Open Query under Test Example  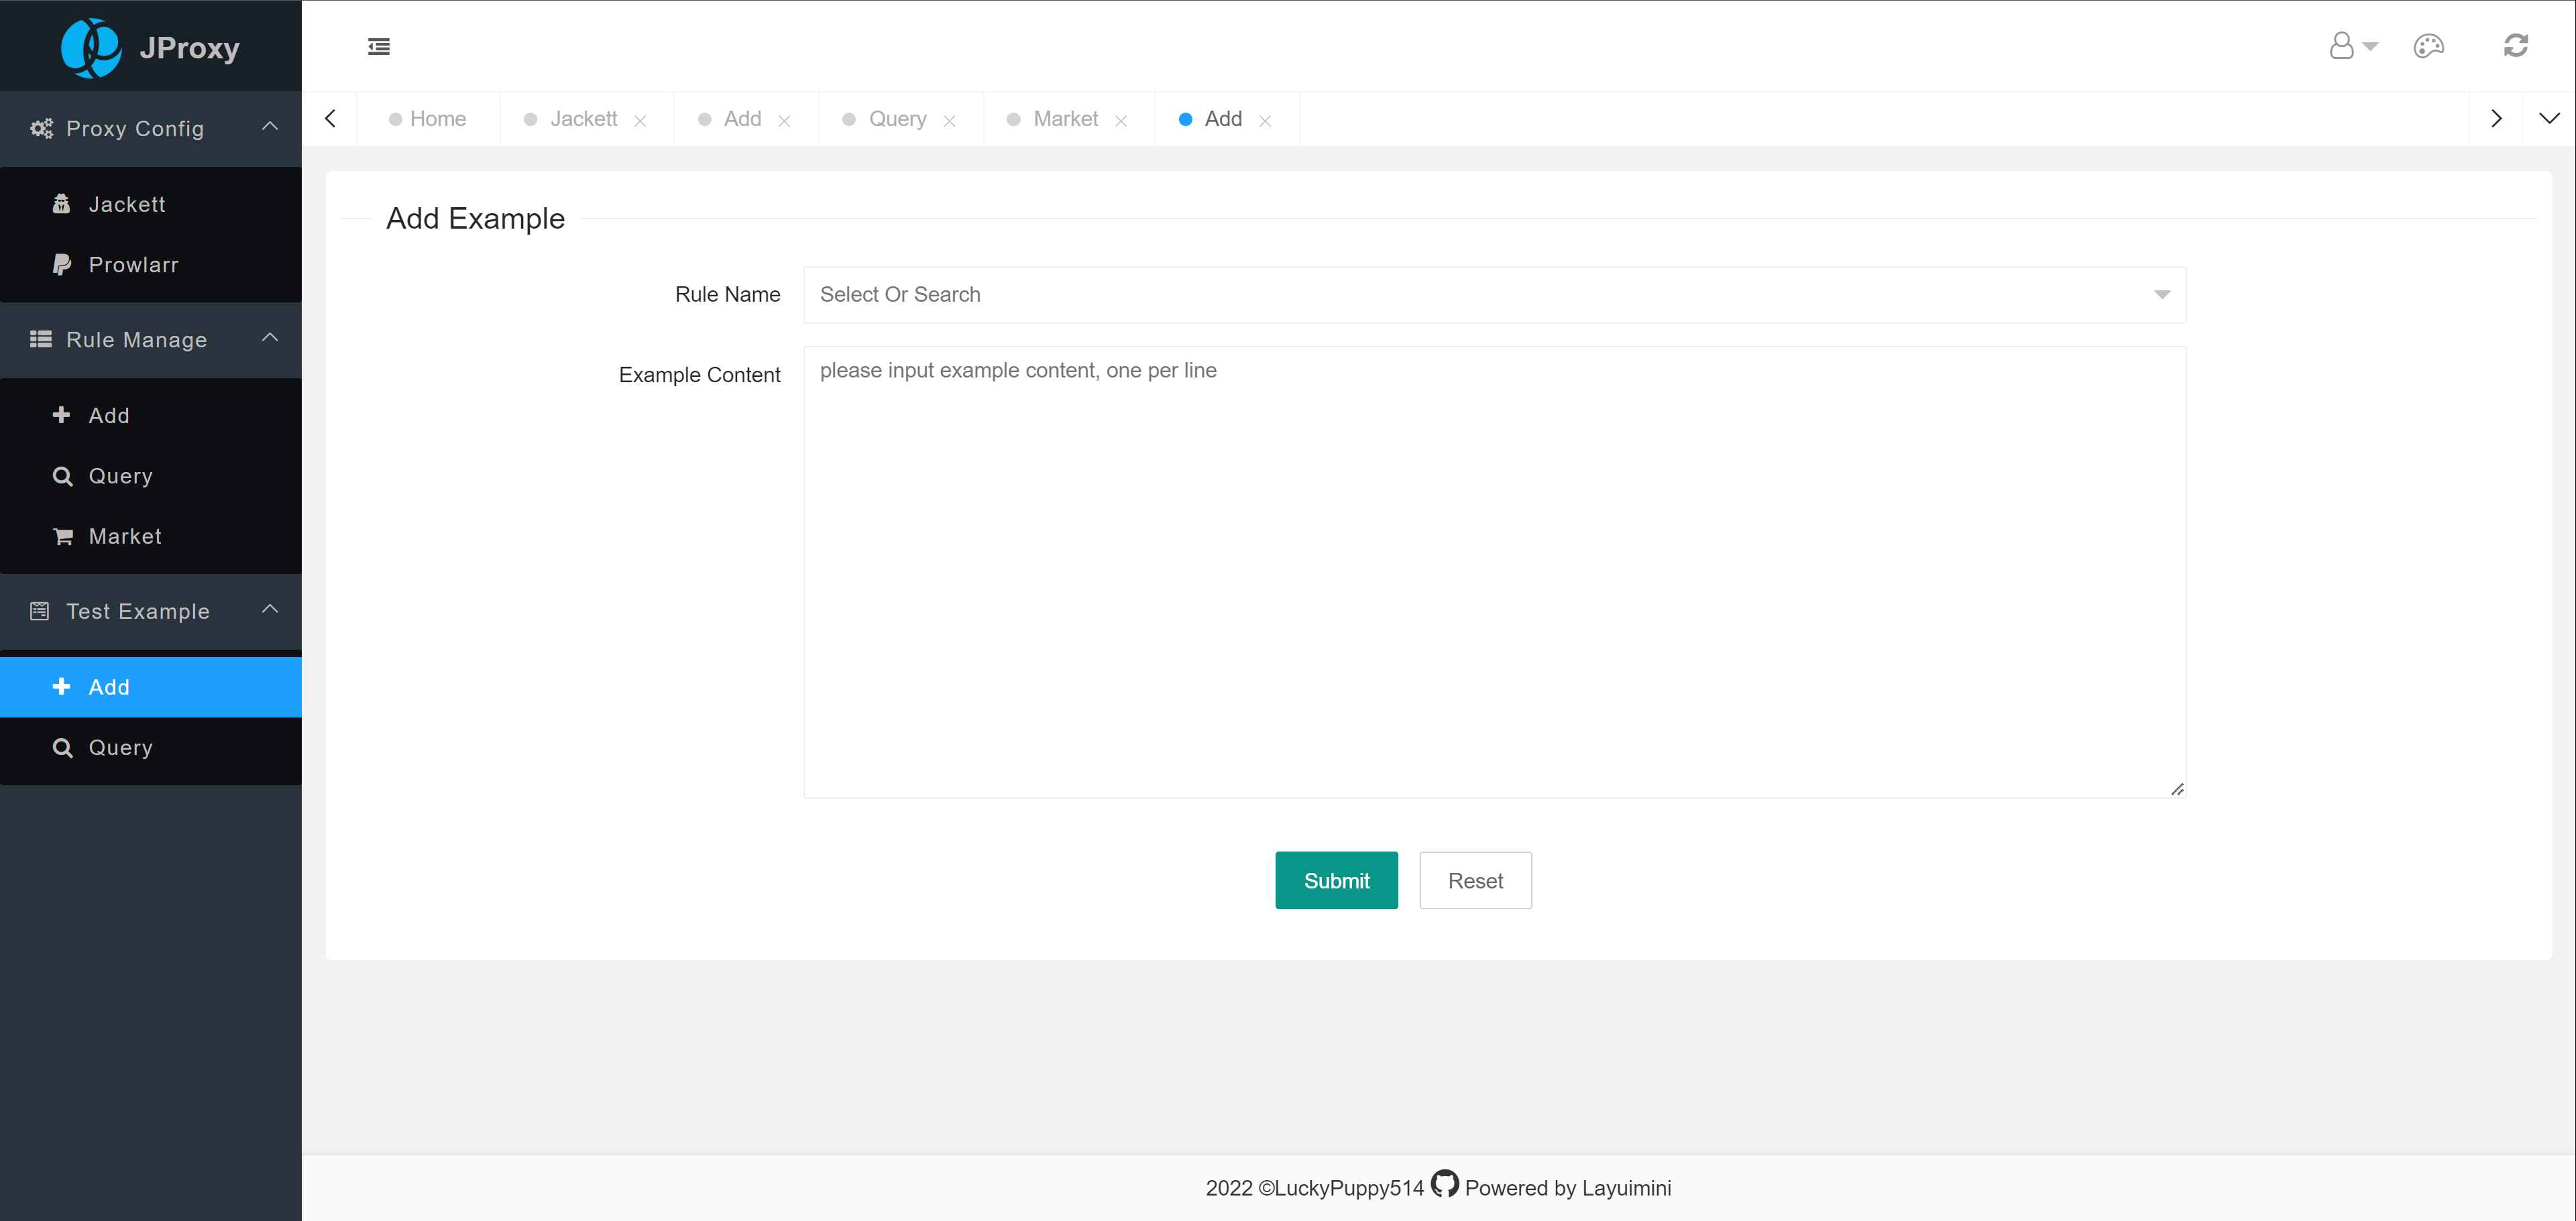click(120, 747)
